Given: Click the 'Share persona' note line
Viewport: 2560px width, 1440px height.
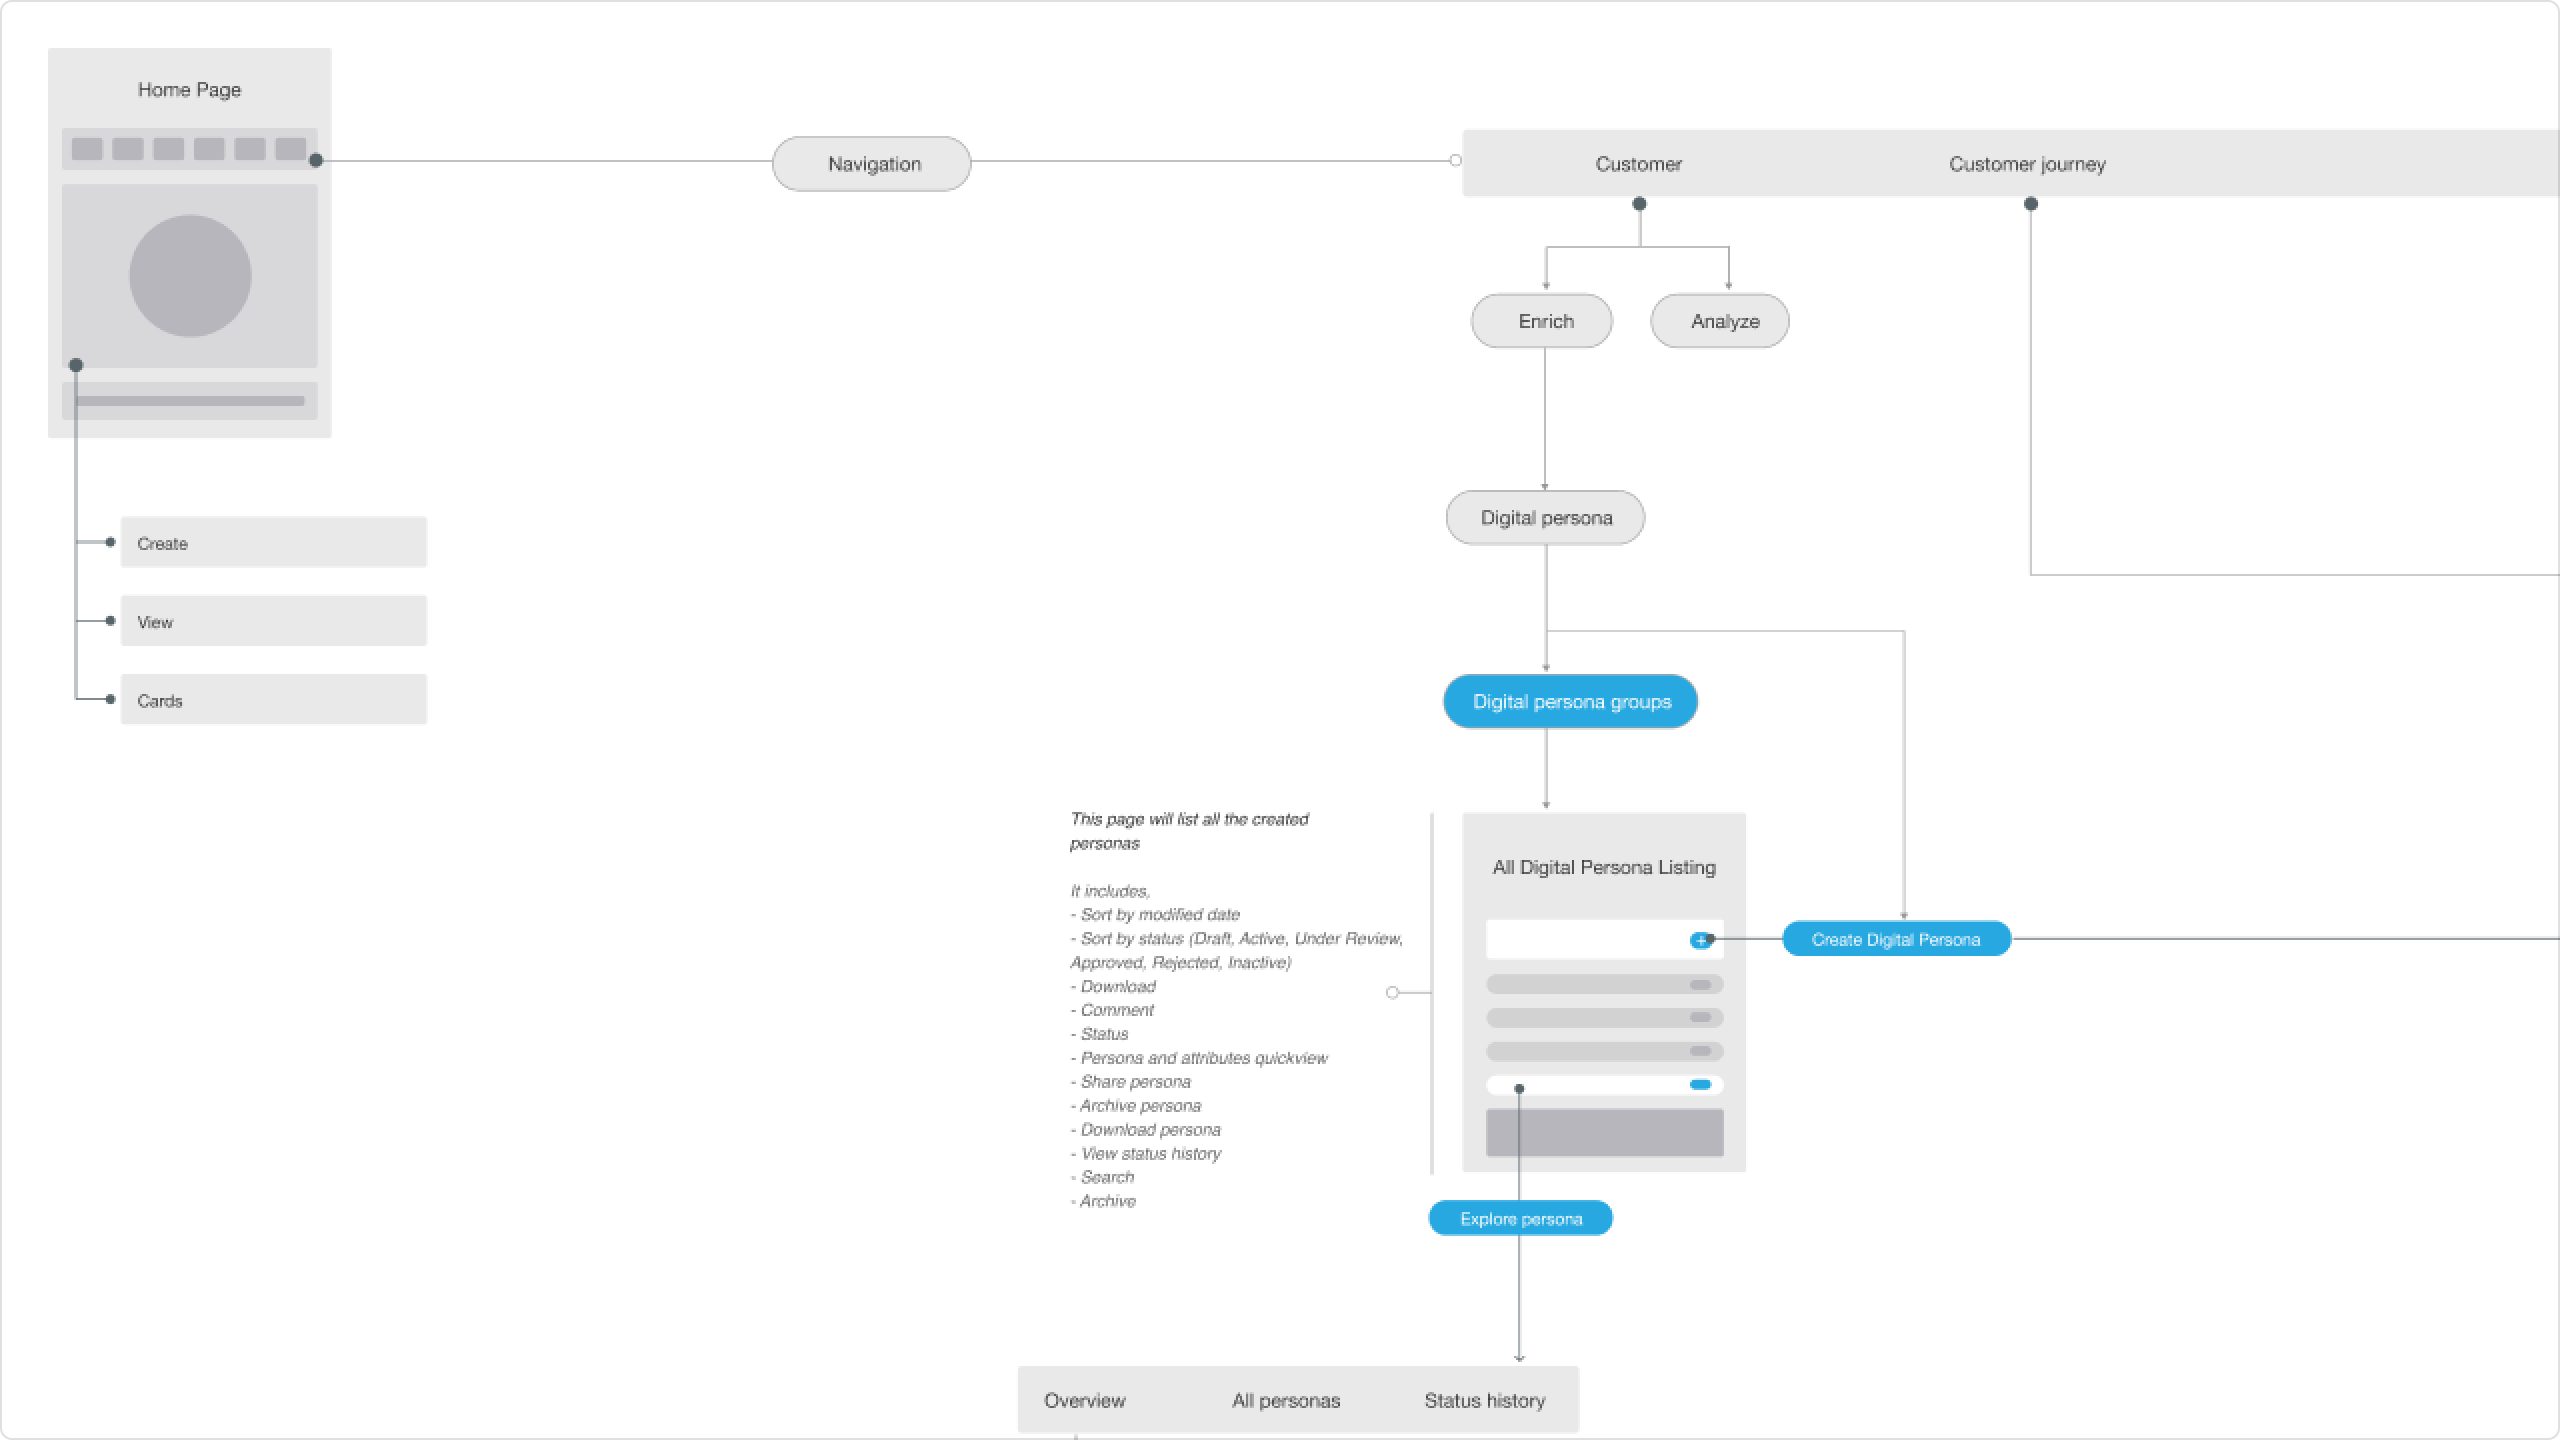Looking at the screenshot, I should (1130, 1081).
